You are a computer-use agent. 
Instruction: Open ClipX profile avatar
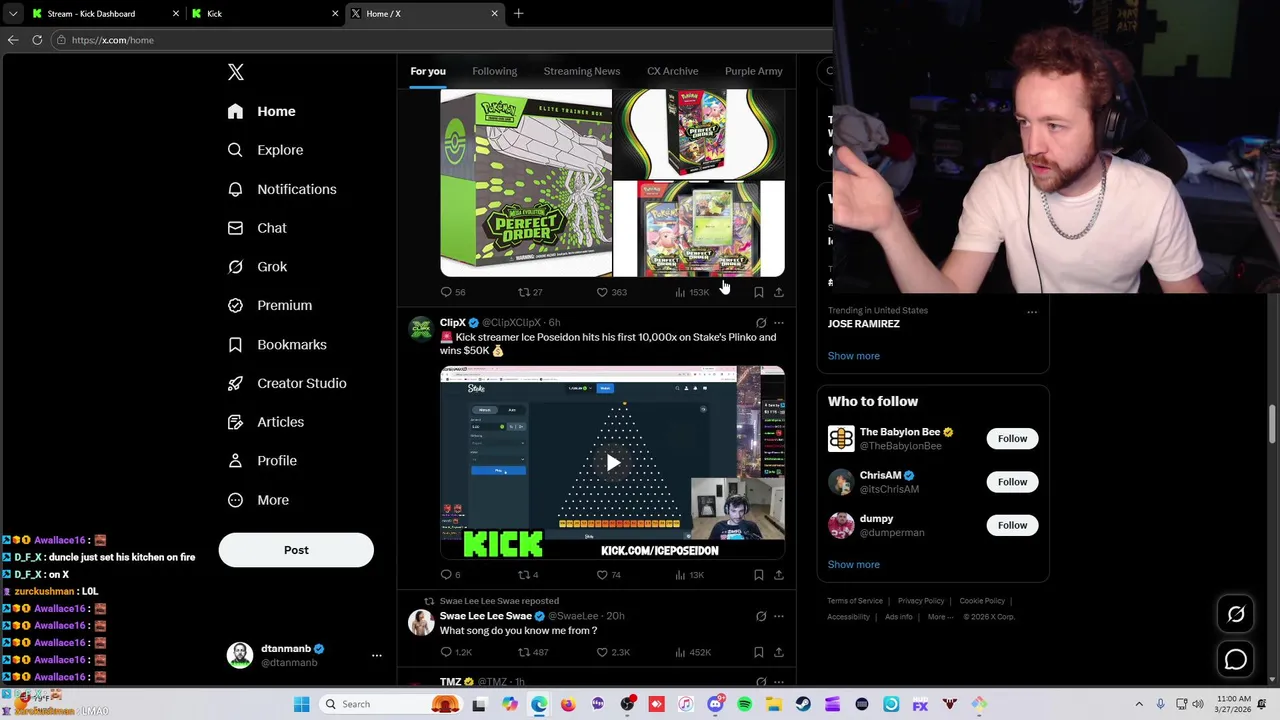point(421,329)
